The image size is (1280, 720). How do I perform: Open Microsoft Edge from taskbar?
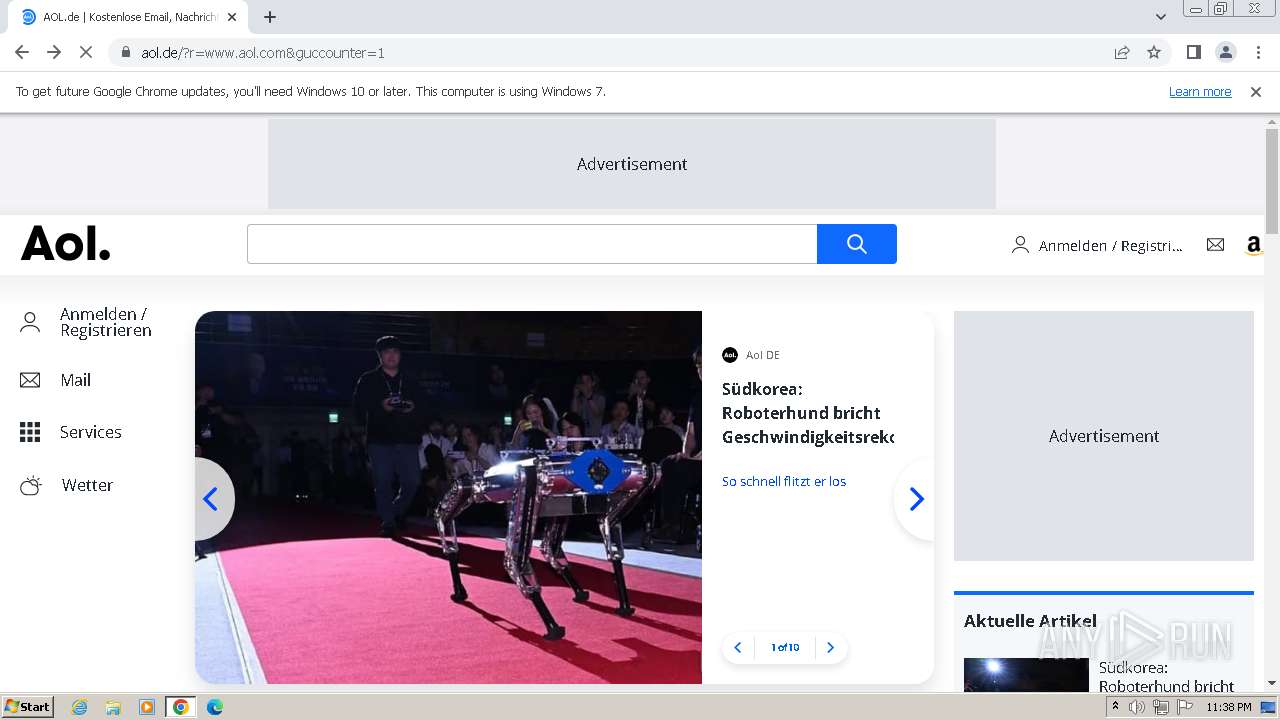point(214,707)
